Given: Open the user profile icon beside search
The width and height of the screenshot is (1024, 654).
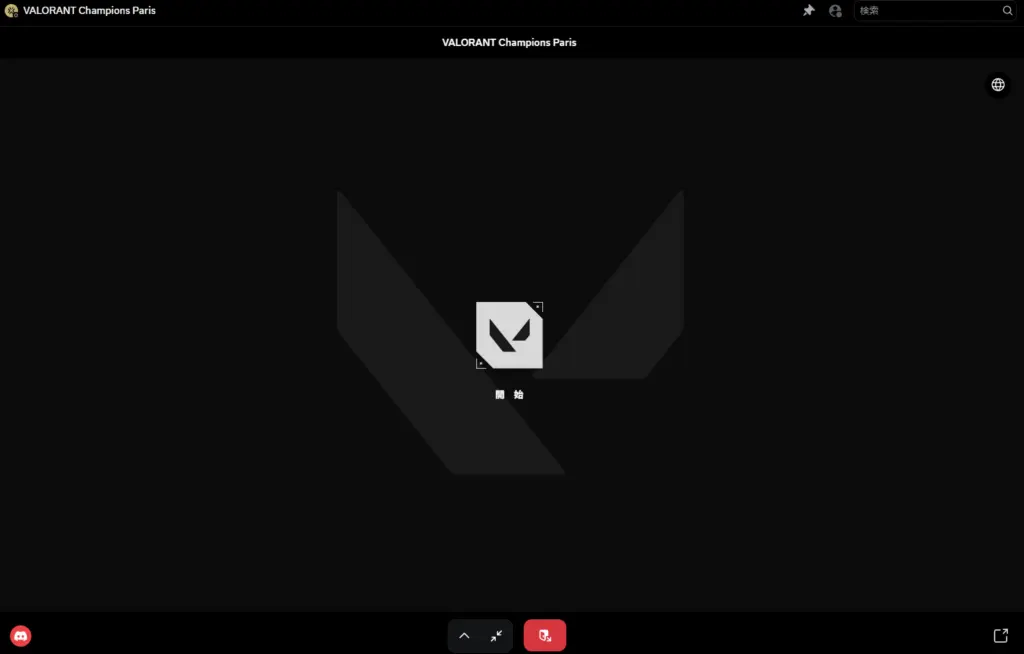Looking at the screenshot, I should coord(835,11).
